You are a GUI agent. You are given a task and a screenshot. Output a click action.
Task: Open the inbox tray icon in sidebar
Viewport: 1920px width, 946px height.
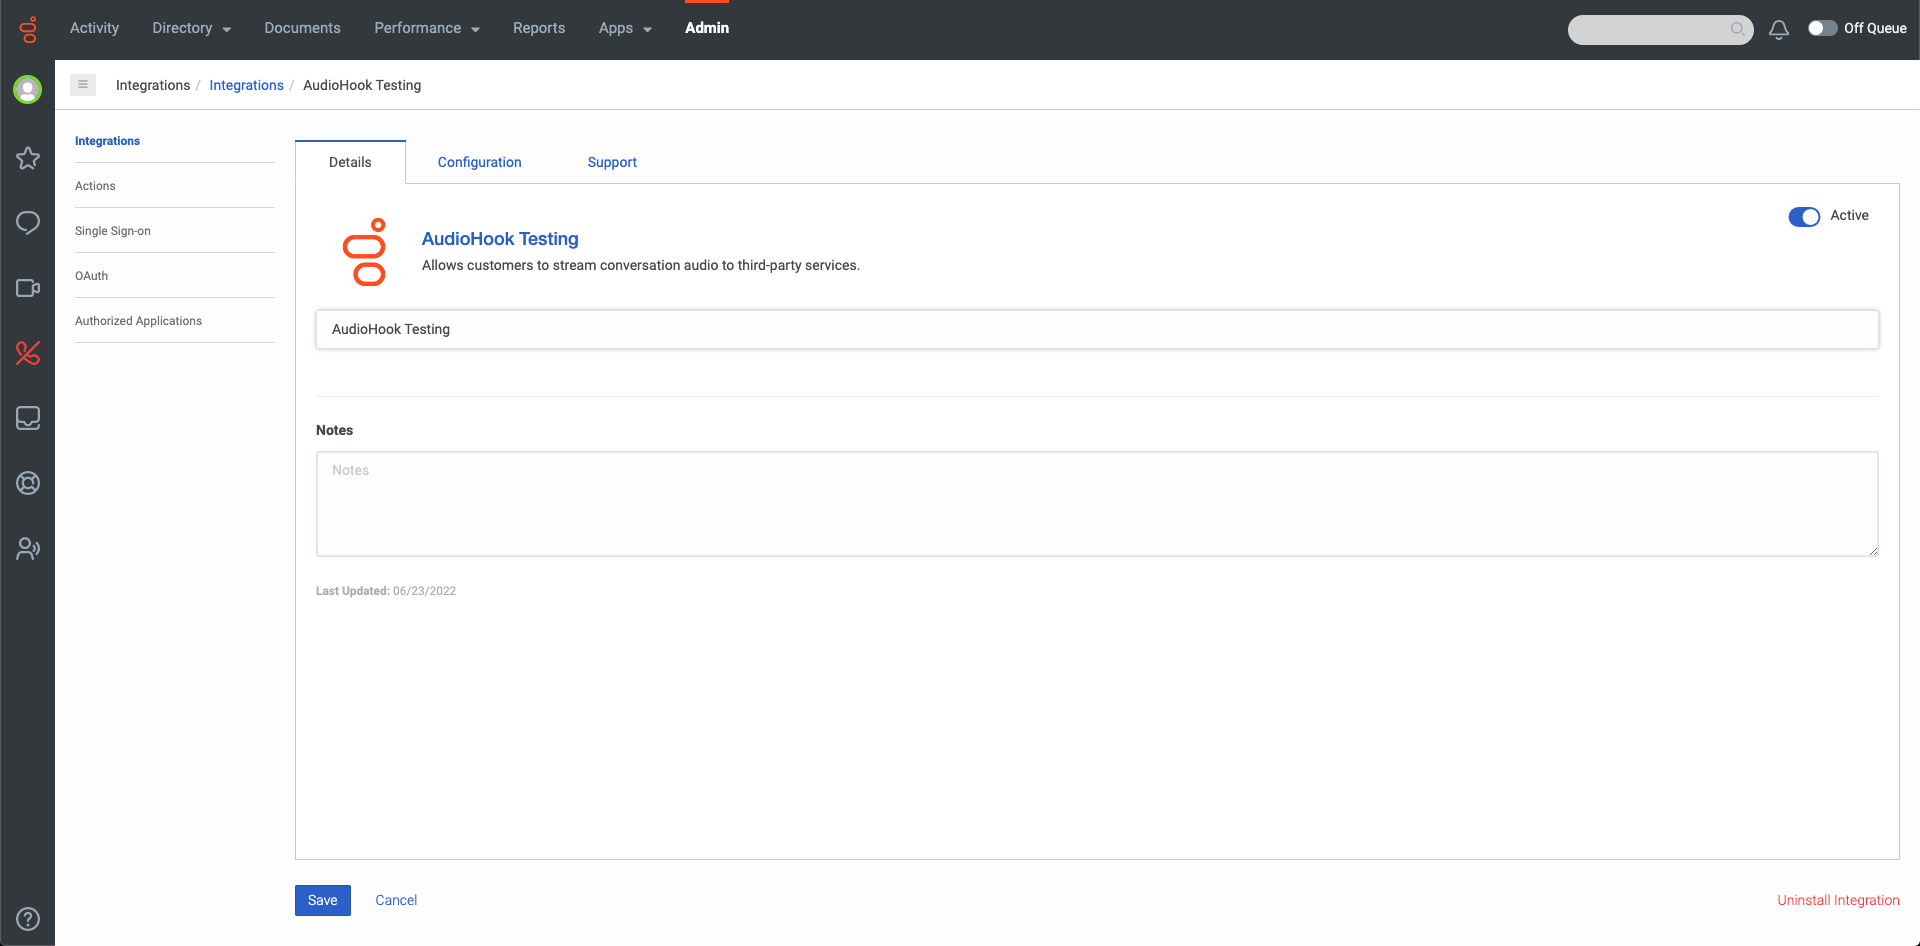(x=28, y=418)
